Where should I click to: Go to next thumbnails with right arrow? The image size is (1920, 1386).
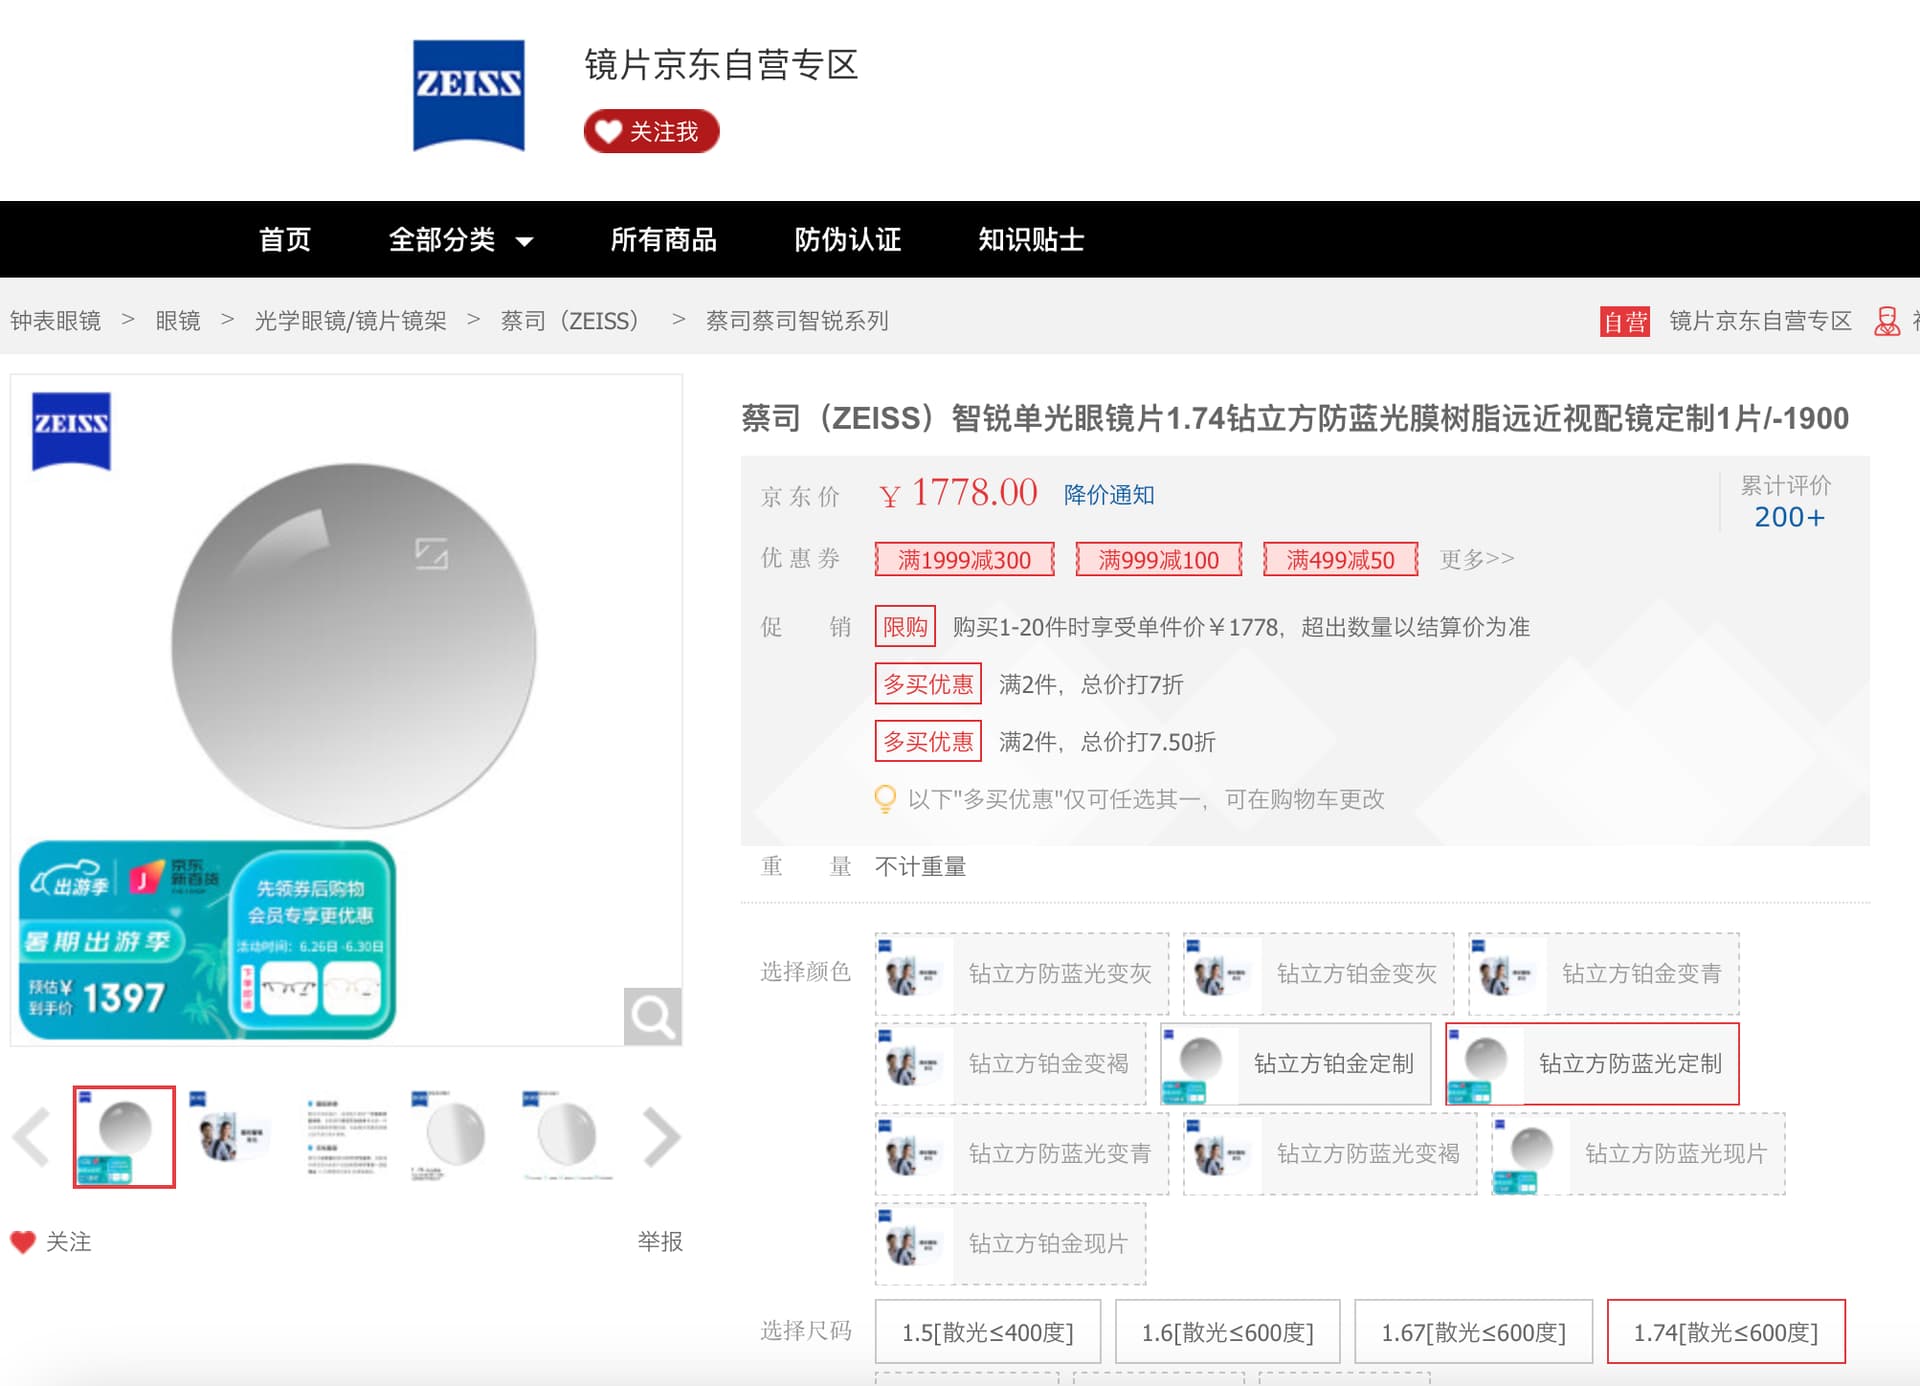(661, 1137)
